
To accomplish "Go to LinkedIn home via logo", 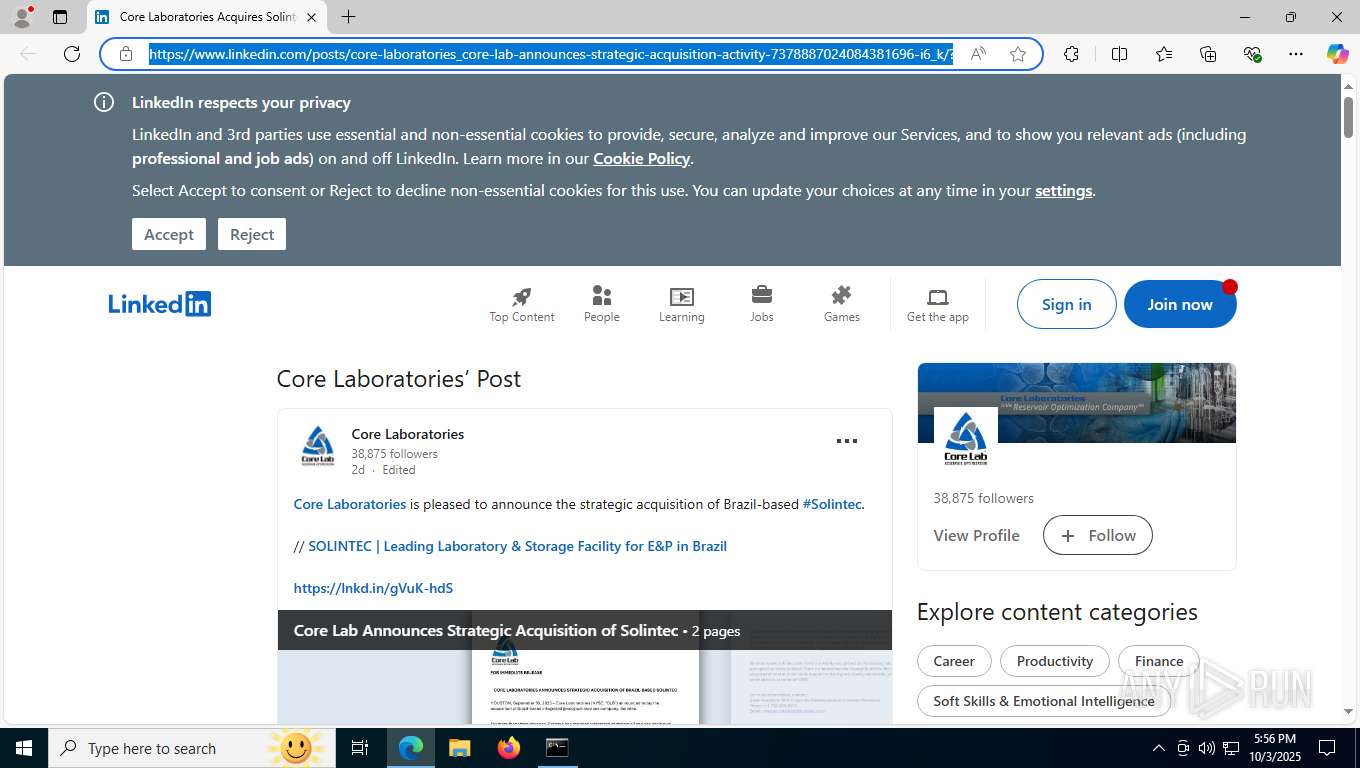I will tap(160, 304).
